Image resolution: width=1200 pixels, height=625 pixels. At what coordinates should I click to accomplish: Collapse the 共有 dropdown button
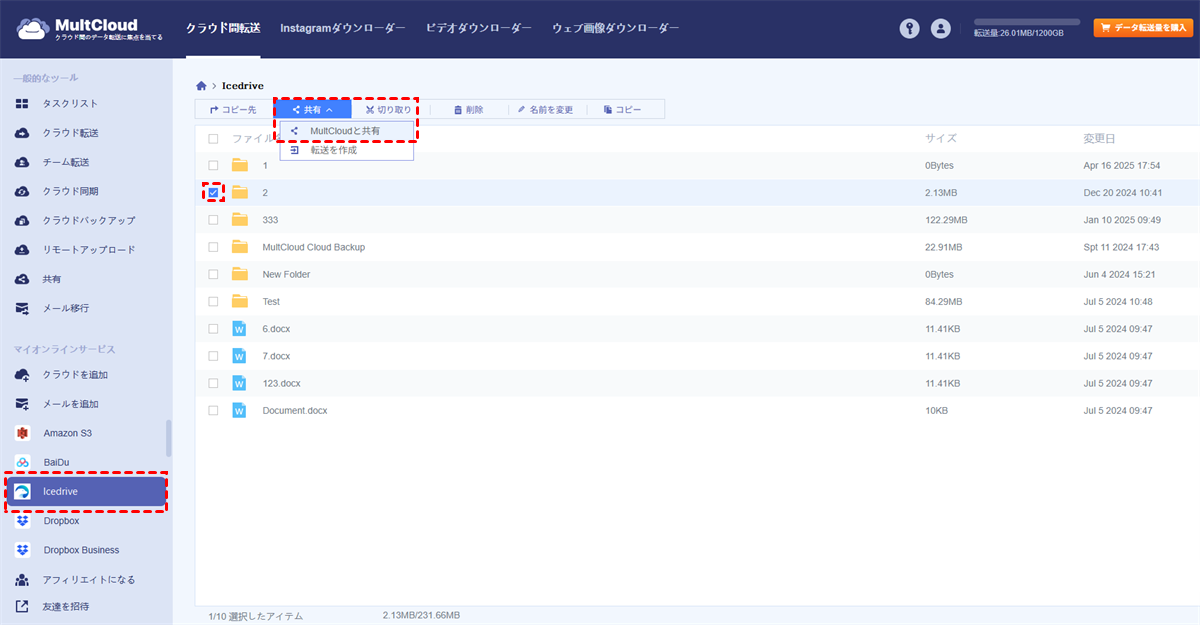313,110
